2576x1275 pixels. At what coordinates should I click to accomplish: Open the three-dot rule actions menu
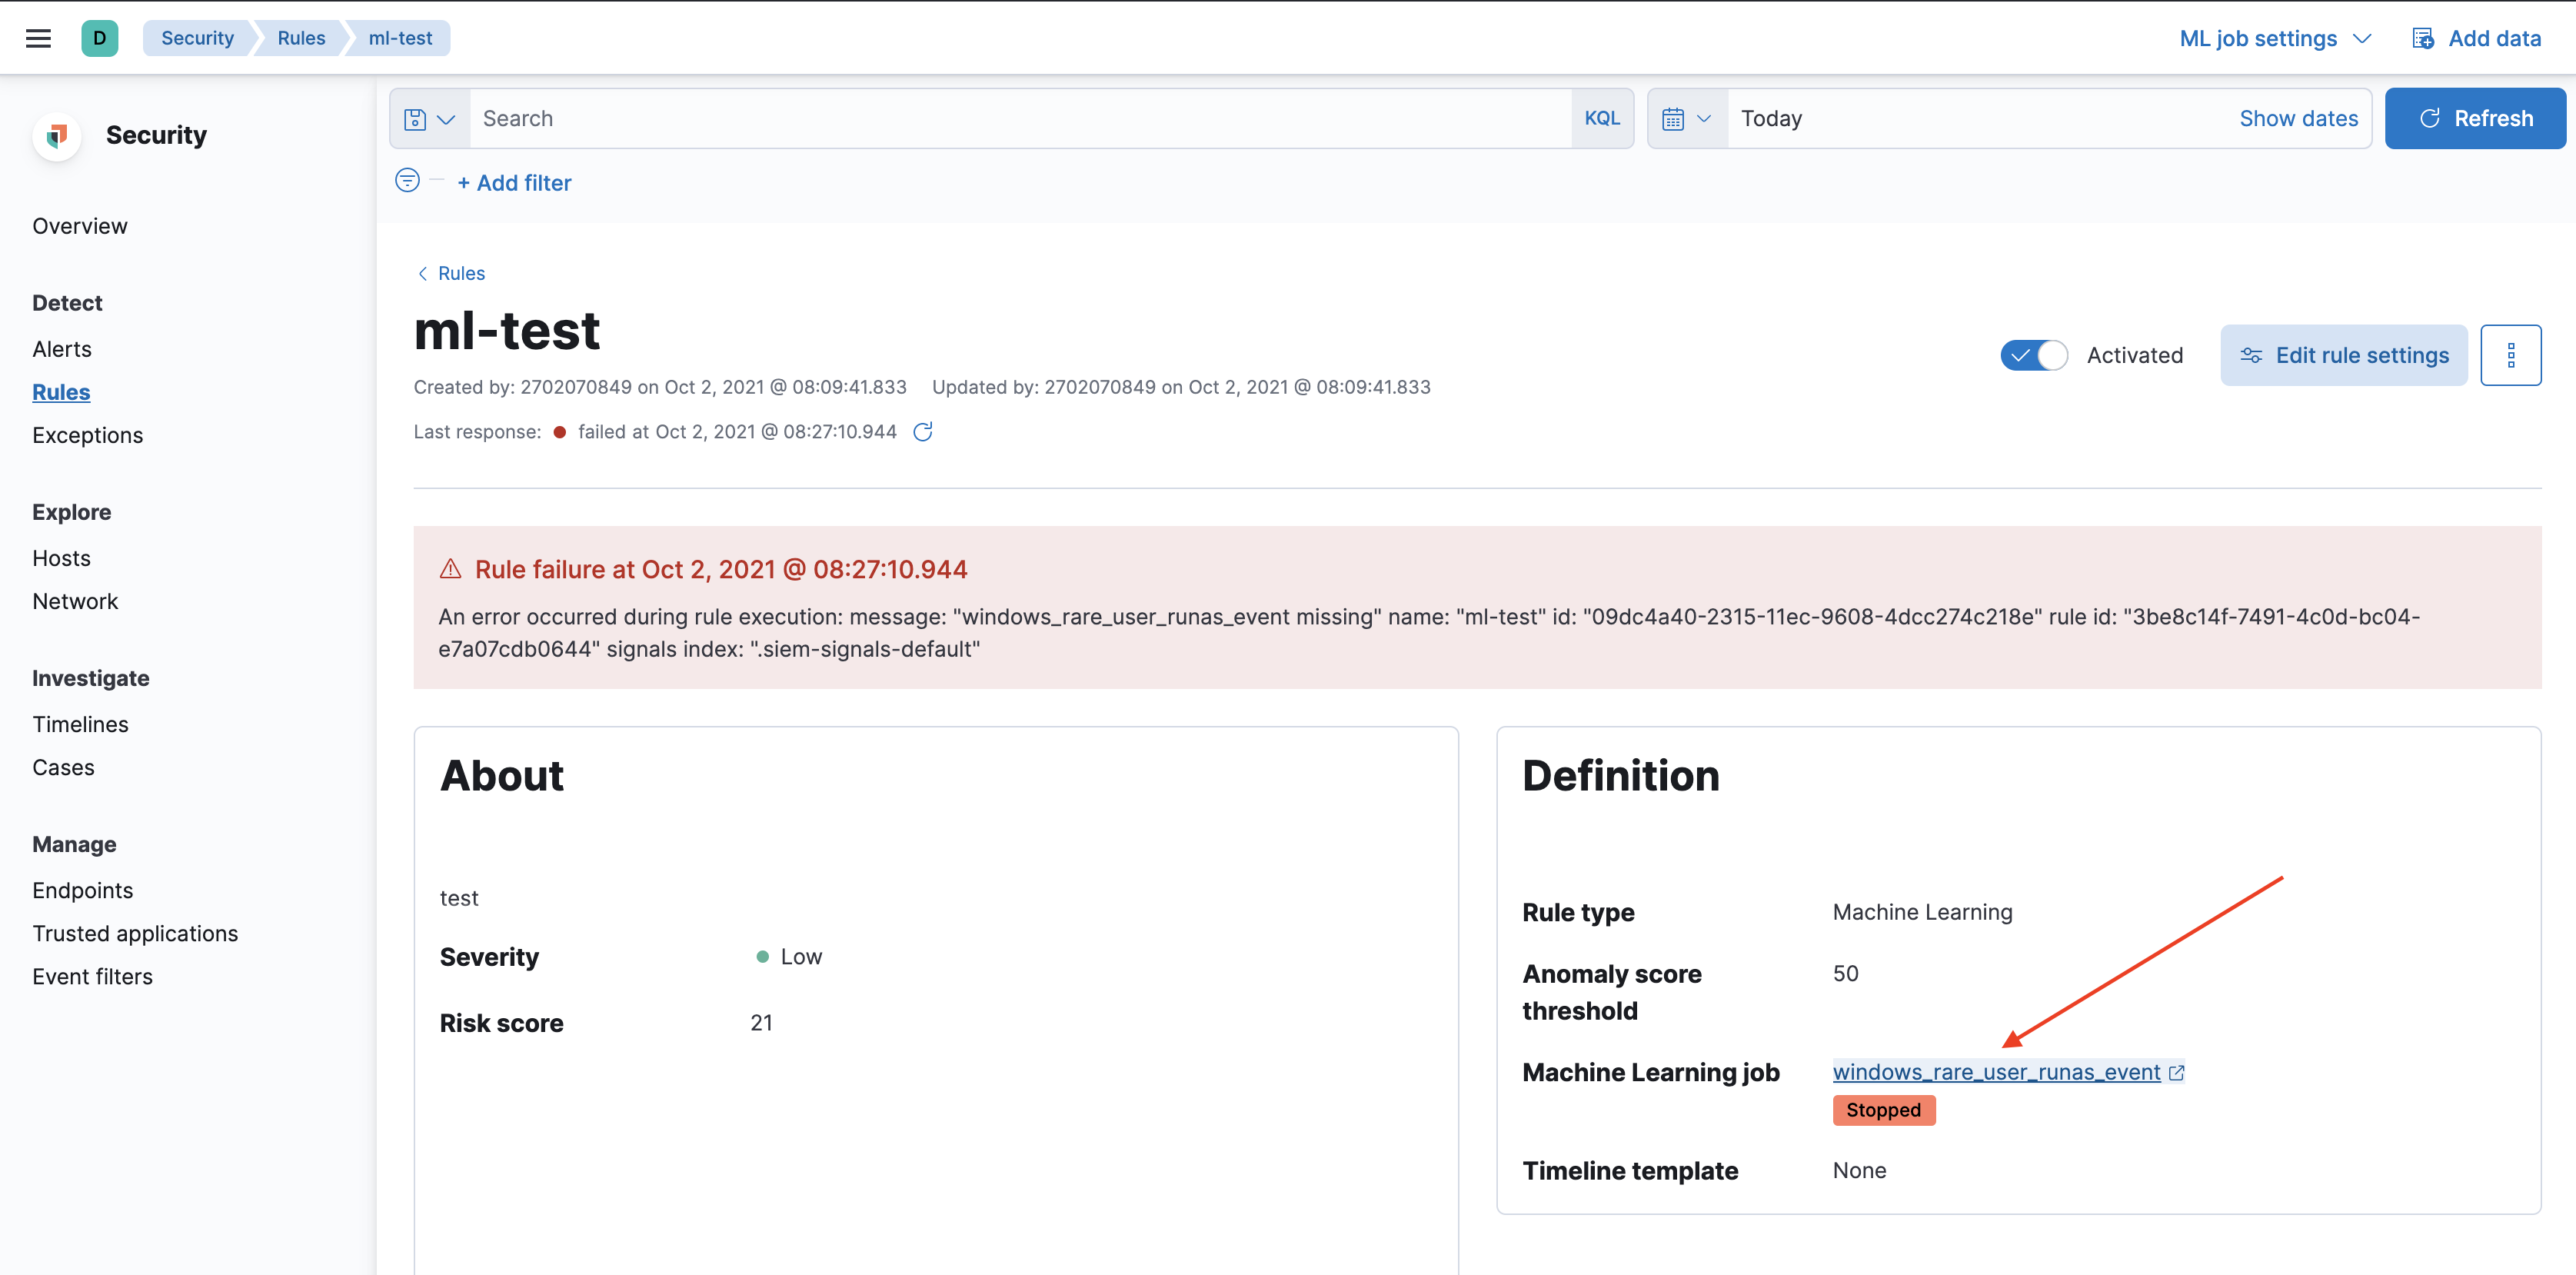coord(2510,355)
